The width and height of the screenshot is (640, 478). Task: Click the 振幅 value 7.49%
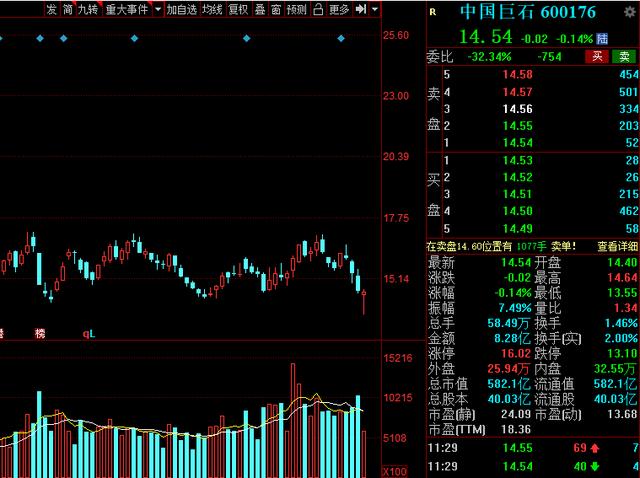pos(515,308)
